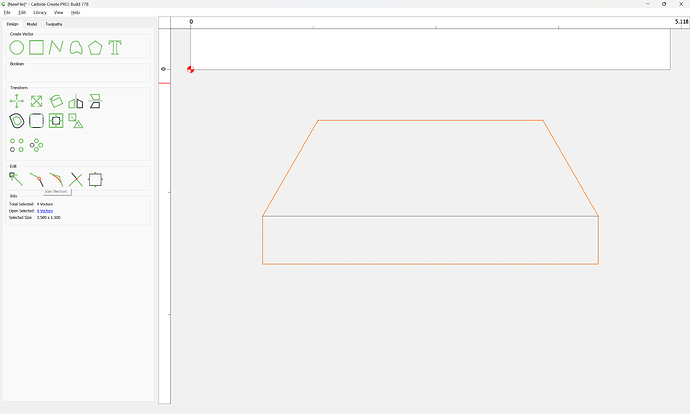Screen dimensions: 690x414
Task: Click the Rotate transform tool
Action: coord(56,101)
